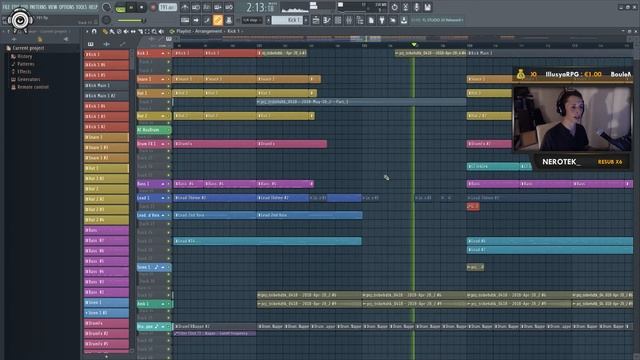Screen dimensions: 640x360
Task: Toggle wait for input icon
Action: tap(196, 7)
